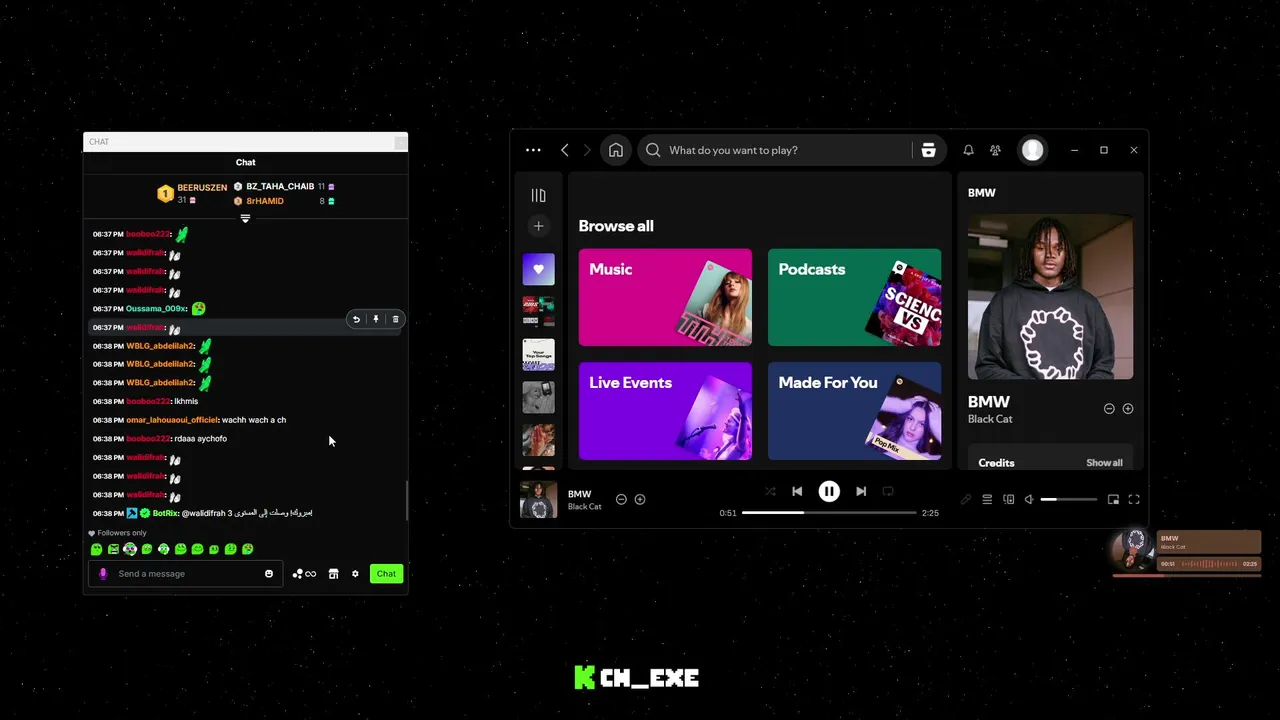Screen dimensions: 1280x720
Task: Open Spotify Home via house icon
Action: coord(616,150)
